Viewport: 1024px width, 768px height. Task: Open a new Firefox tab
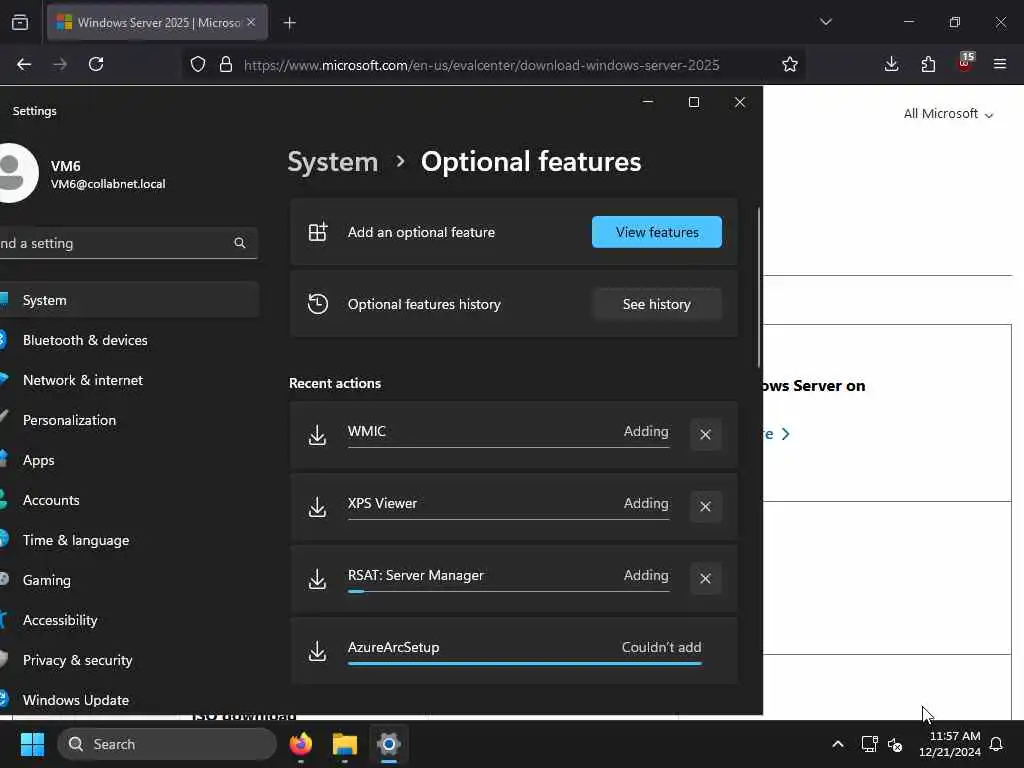pos(289,23)
